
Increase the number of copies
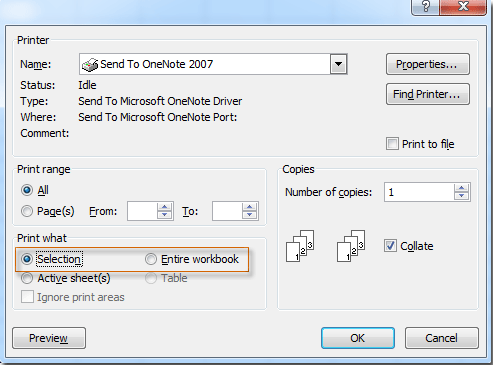pyautogui.click(x=462, y=188)
